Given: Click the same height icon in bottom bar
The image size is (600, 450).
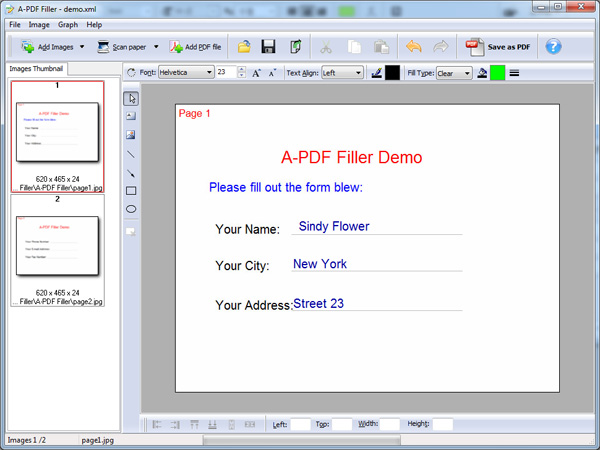Looking at the screenshot, I should tap(232, 424).
